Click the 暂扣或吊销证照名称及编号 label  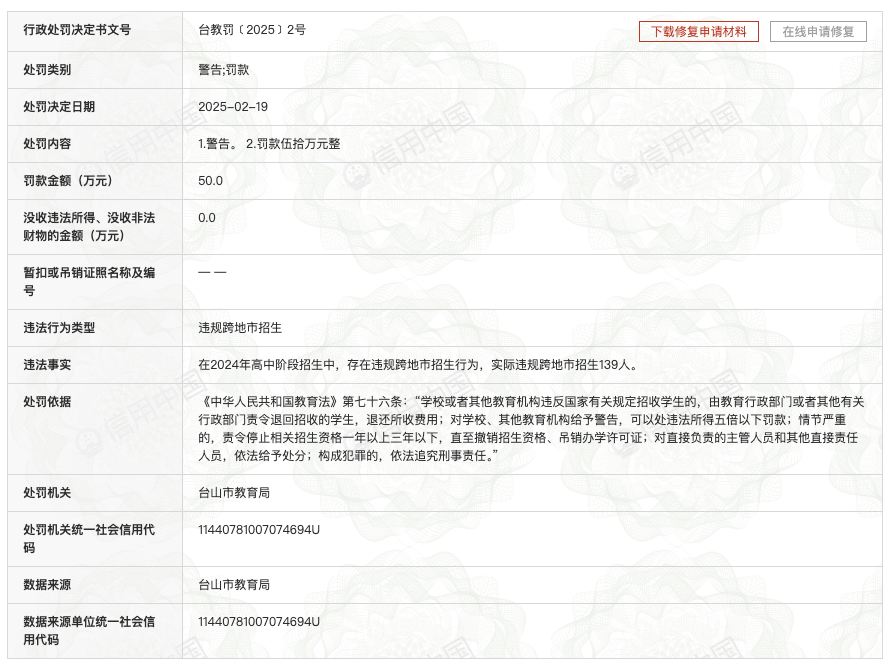click(x=89, y=282)
